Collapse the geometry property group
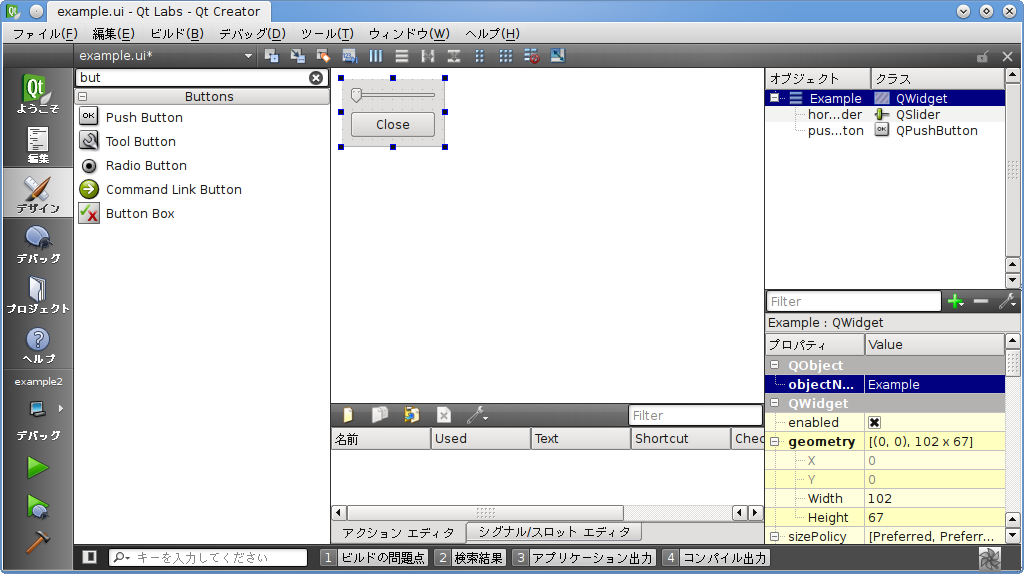Image resolution: width=1024 pixels, height=574 pixels. click(774, 442)
